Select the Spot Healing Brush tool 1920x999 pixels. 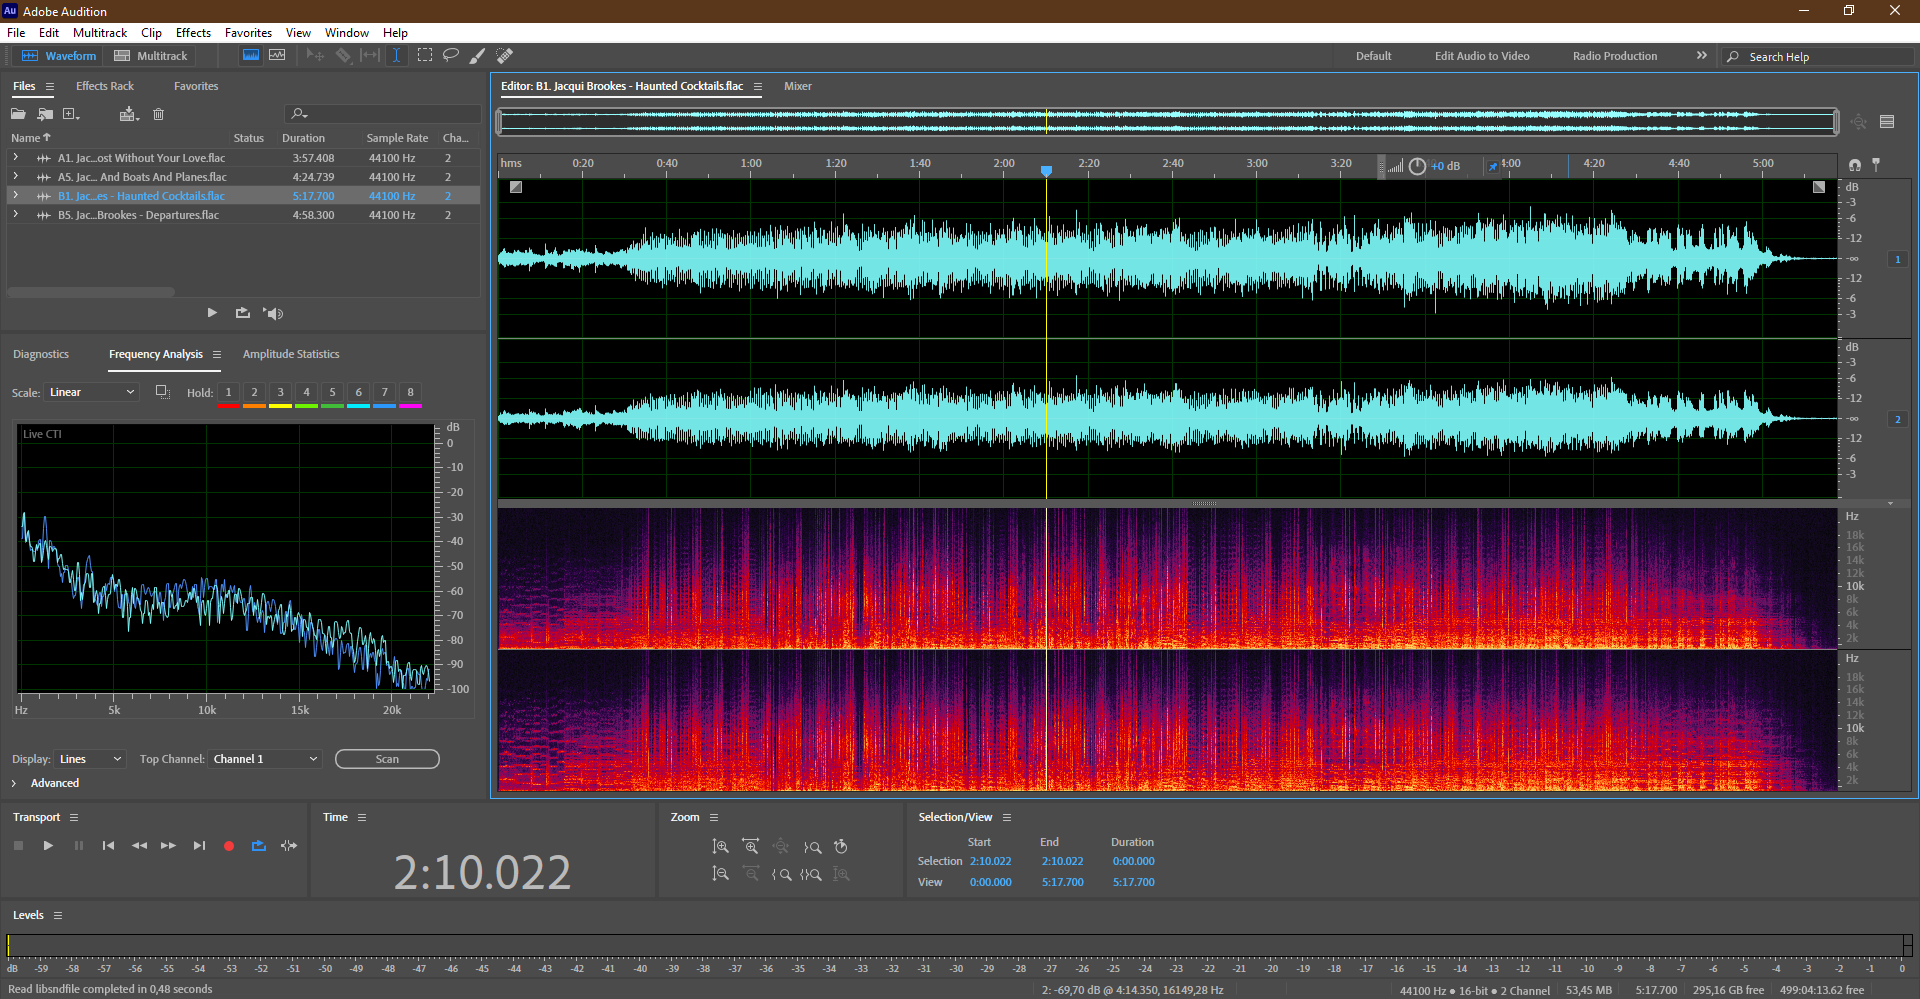(505, 56)
